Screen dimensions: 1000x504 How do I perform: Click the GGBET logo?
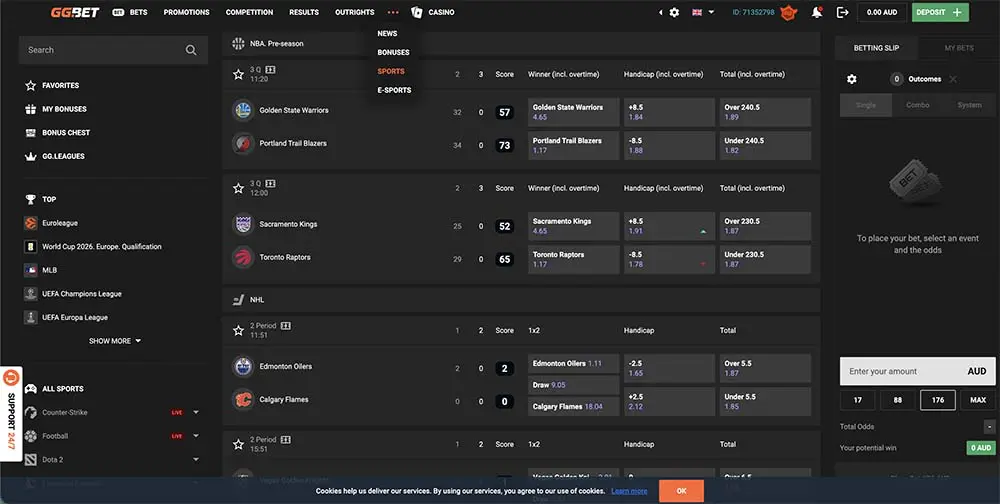75,12
